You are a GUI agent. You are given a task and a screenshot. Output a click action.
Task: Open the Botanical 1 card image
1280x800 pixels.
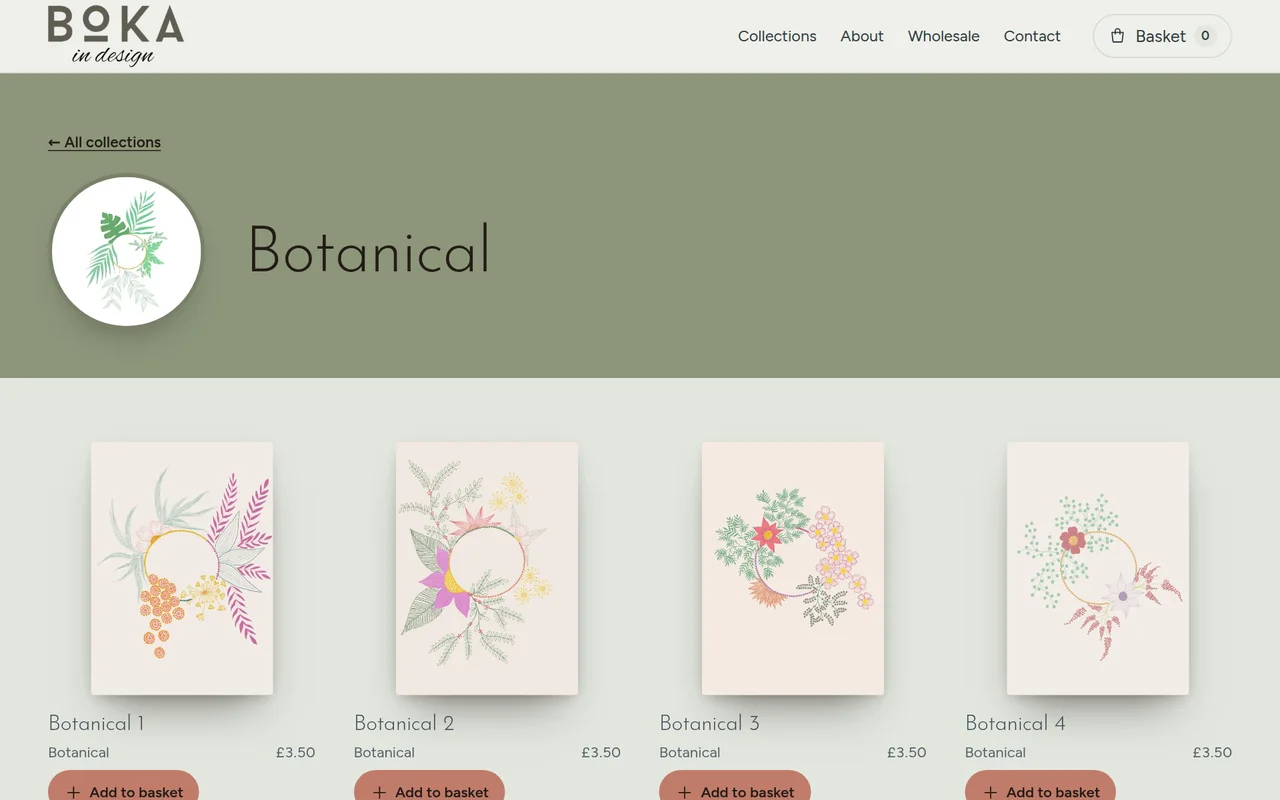click(x=182, y=568)
